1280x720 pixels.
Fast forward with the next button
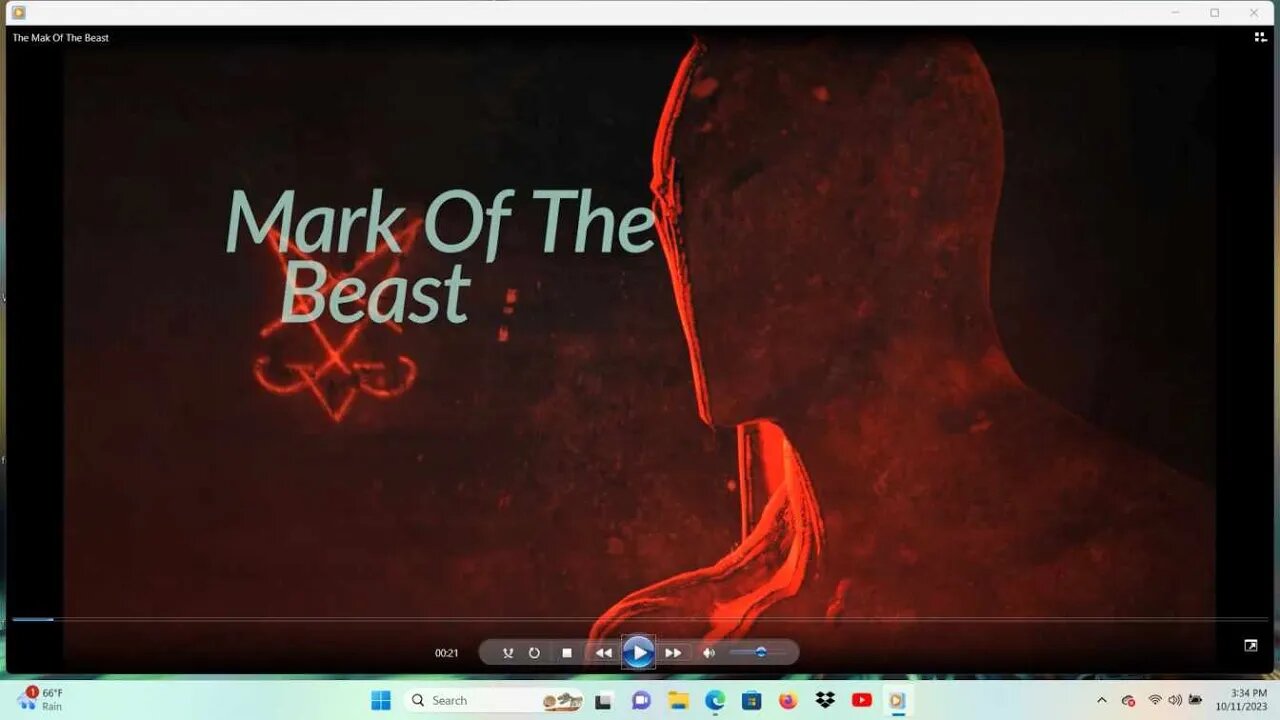(673, 653)
